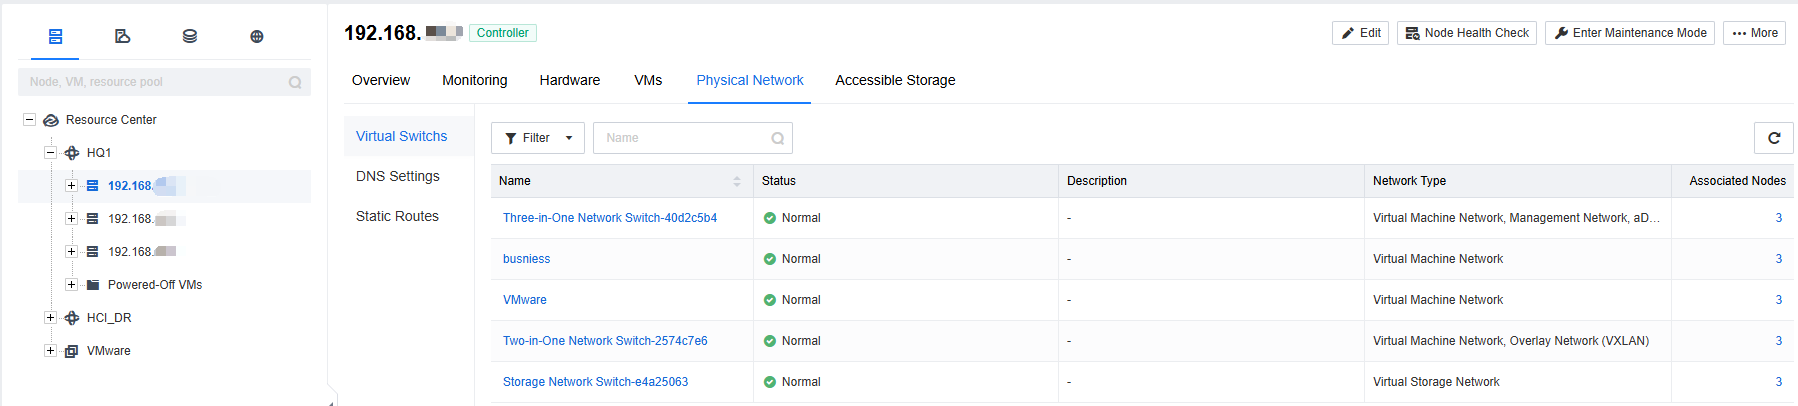Switch to the Hardware tab
The image size is (1798, 406).
(x=570, y=80)
